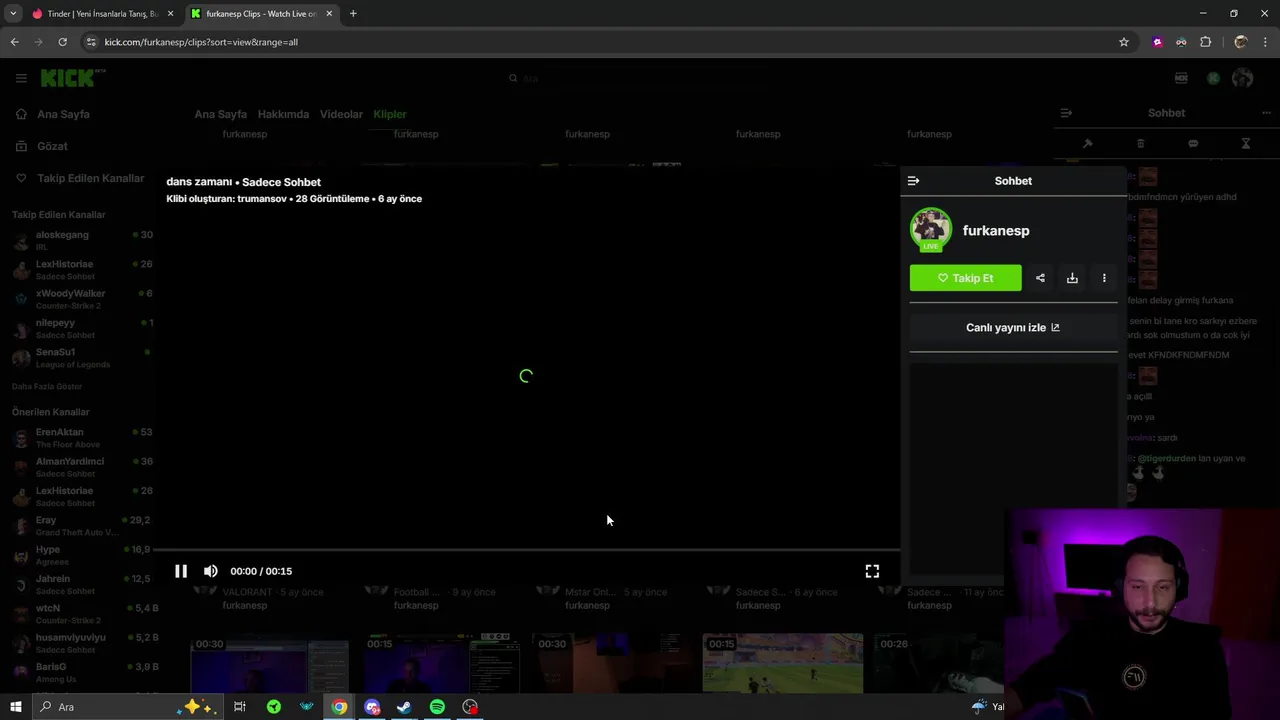This screenshot has width=1280, height=720.
Task: Click the hourglass icon in chat toolbar
Action: 1246,144
